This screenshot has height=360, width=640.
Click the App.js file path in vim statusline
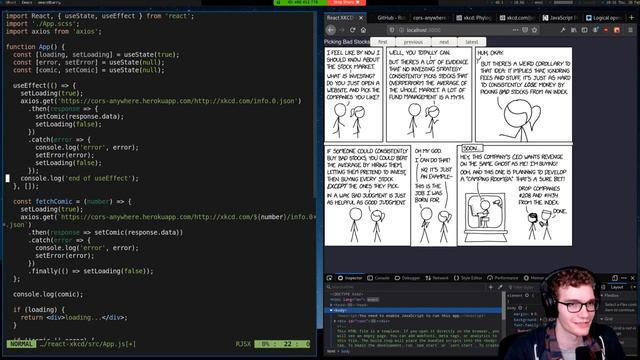(88, 344)
